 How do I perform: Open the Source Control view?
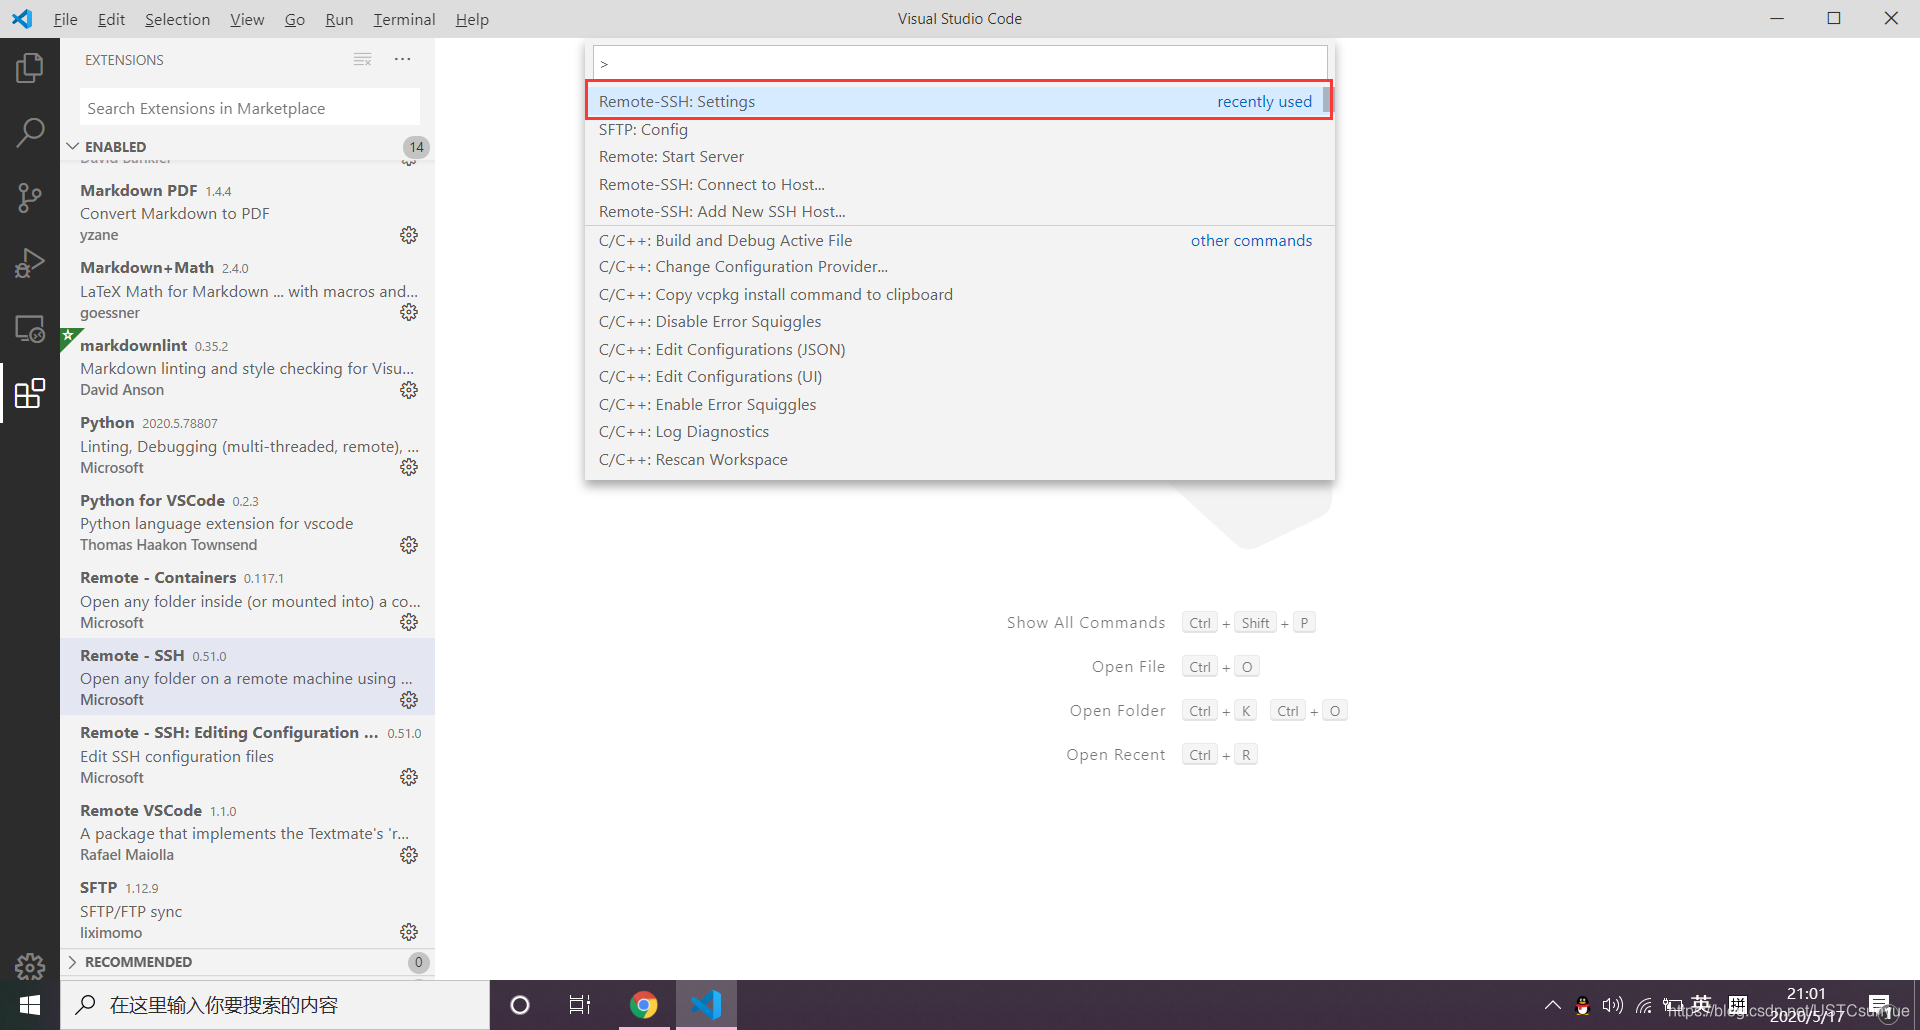click(x=30, y=197)
